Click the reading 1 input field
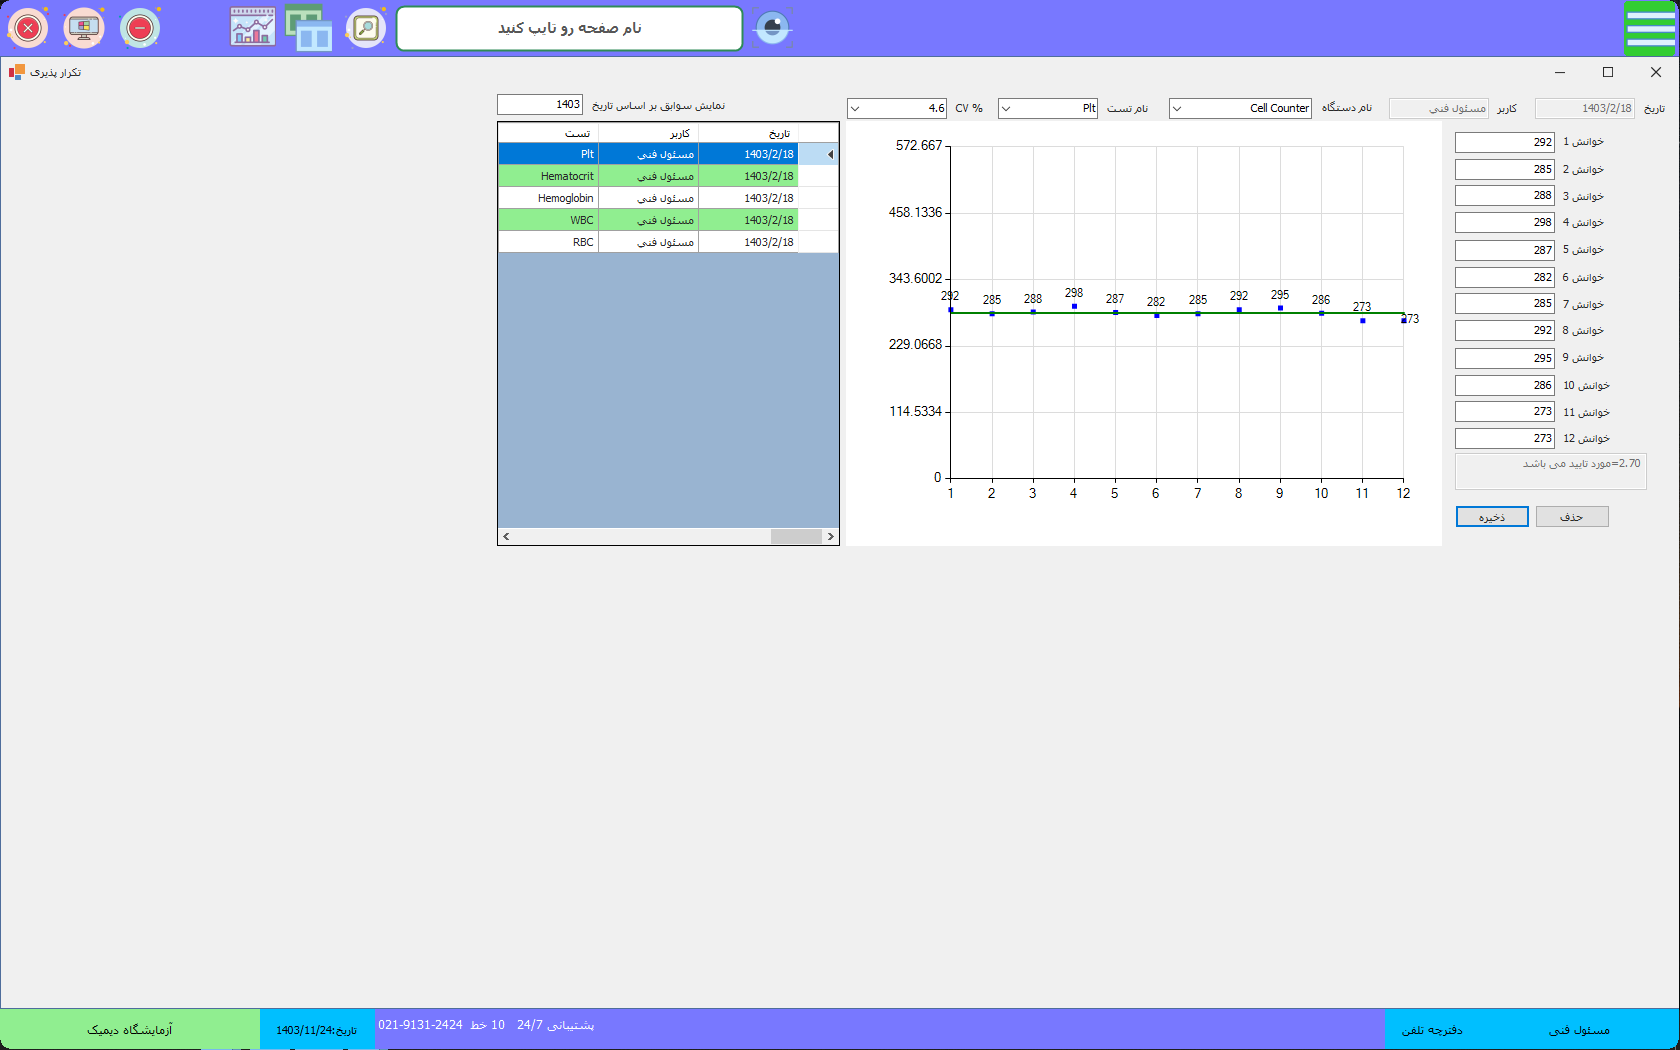Image resolution: width=1680 pixels, height=1050 pixels. pyautogui.click(x=1503, y=143)
